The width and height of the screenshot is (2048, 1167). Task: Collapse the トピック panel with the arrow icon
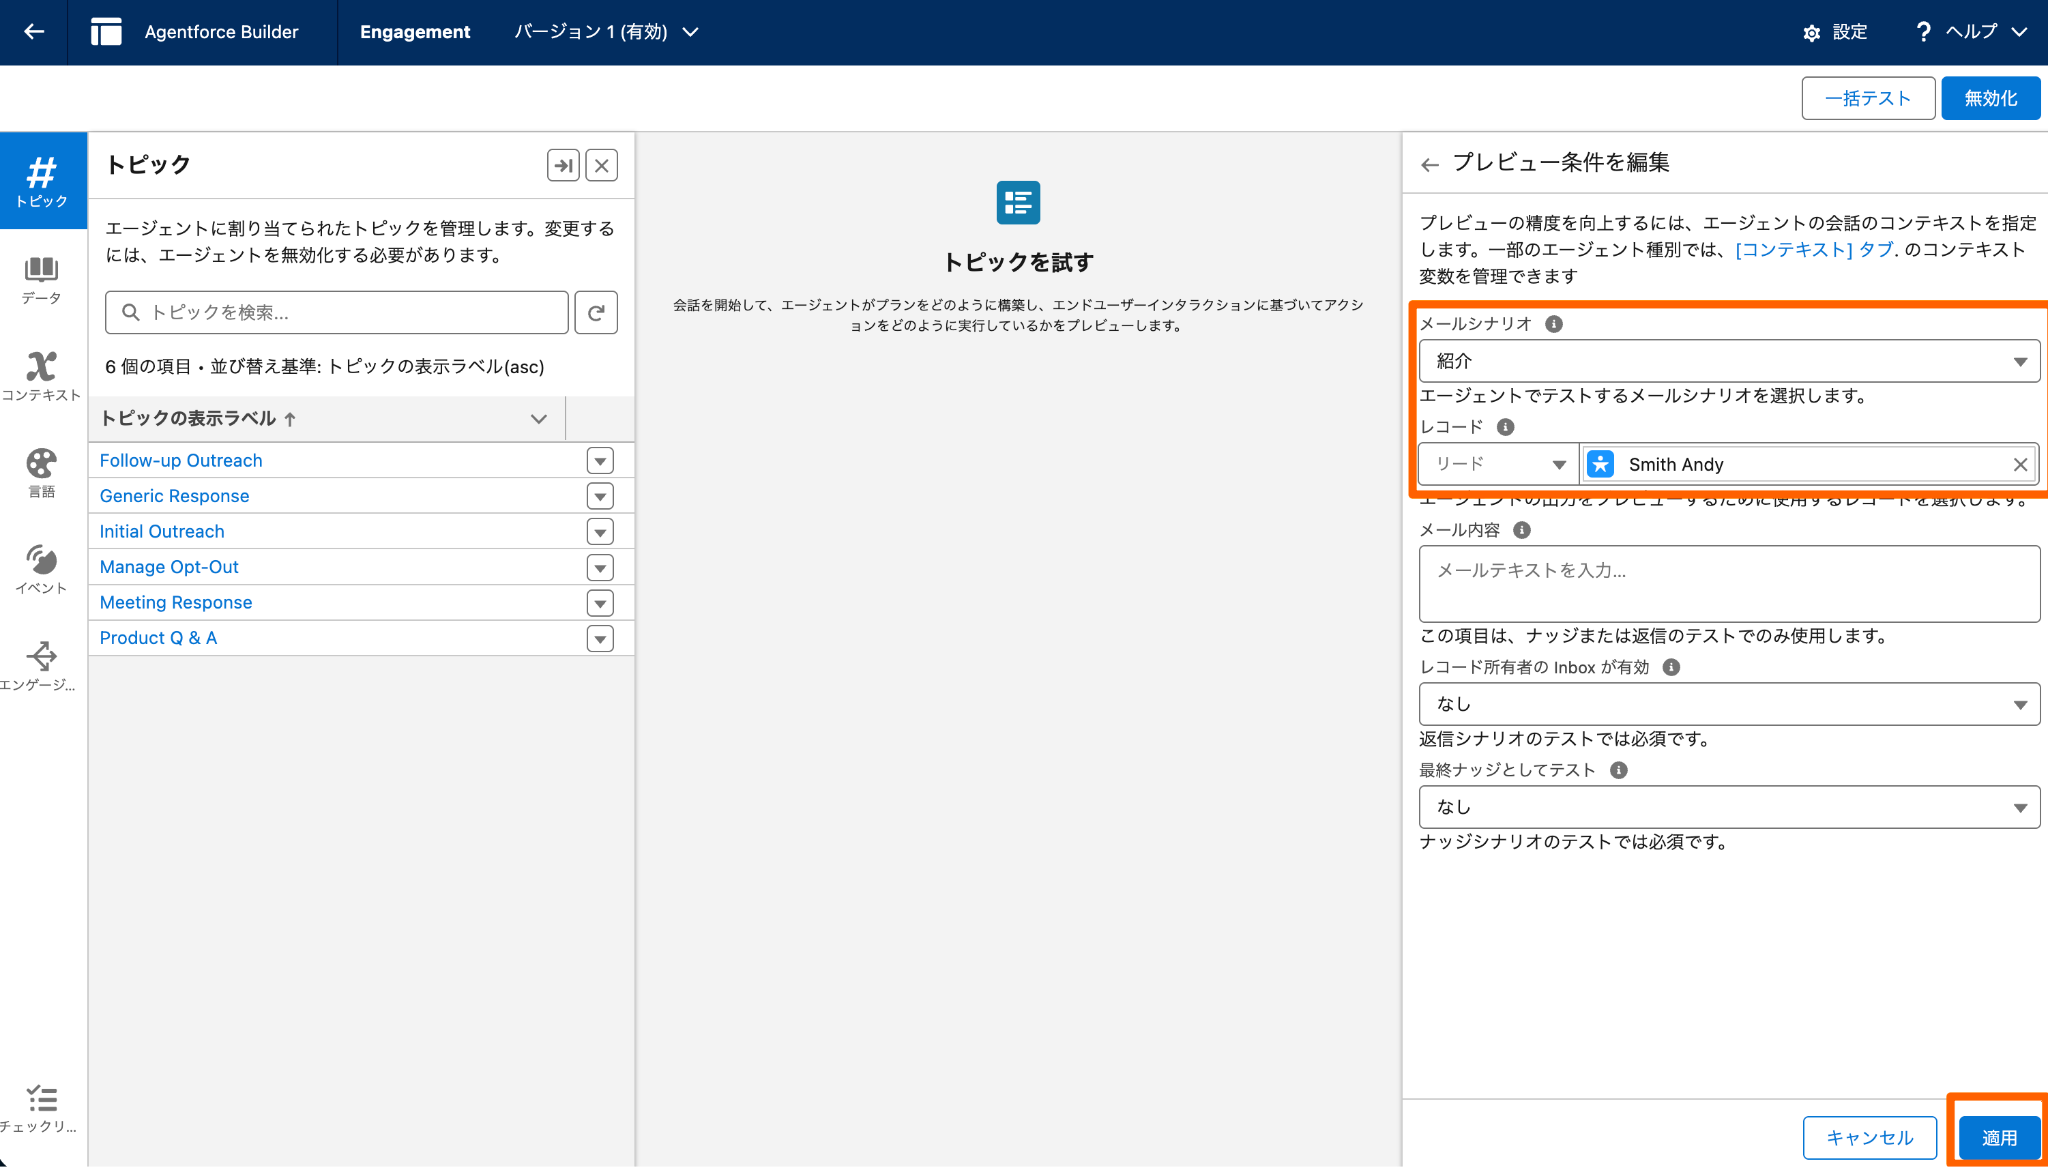coord(563,165)
